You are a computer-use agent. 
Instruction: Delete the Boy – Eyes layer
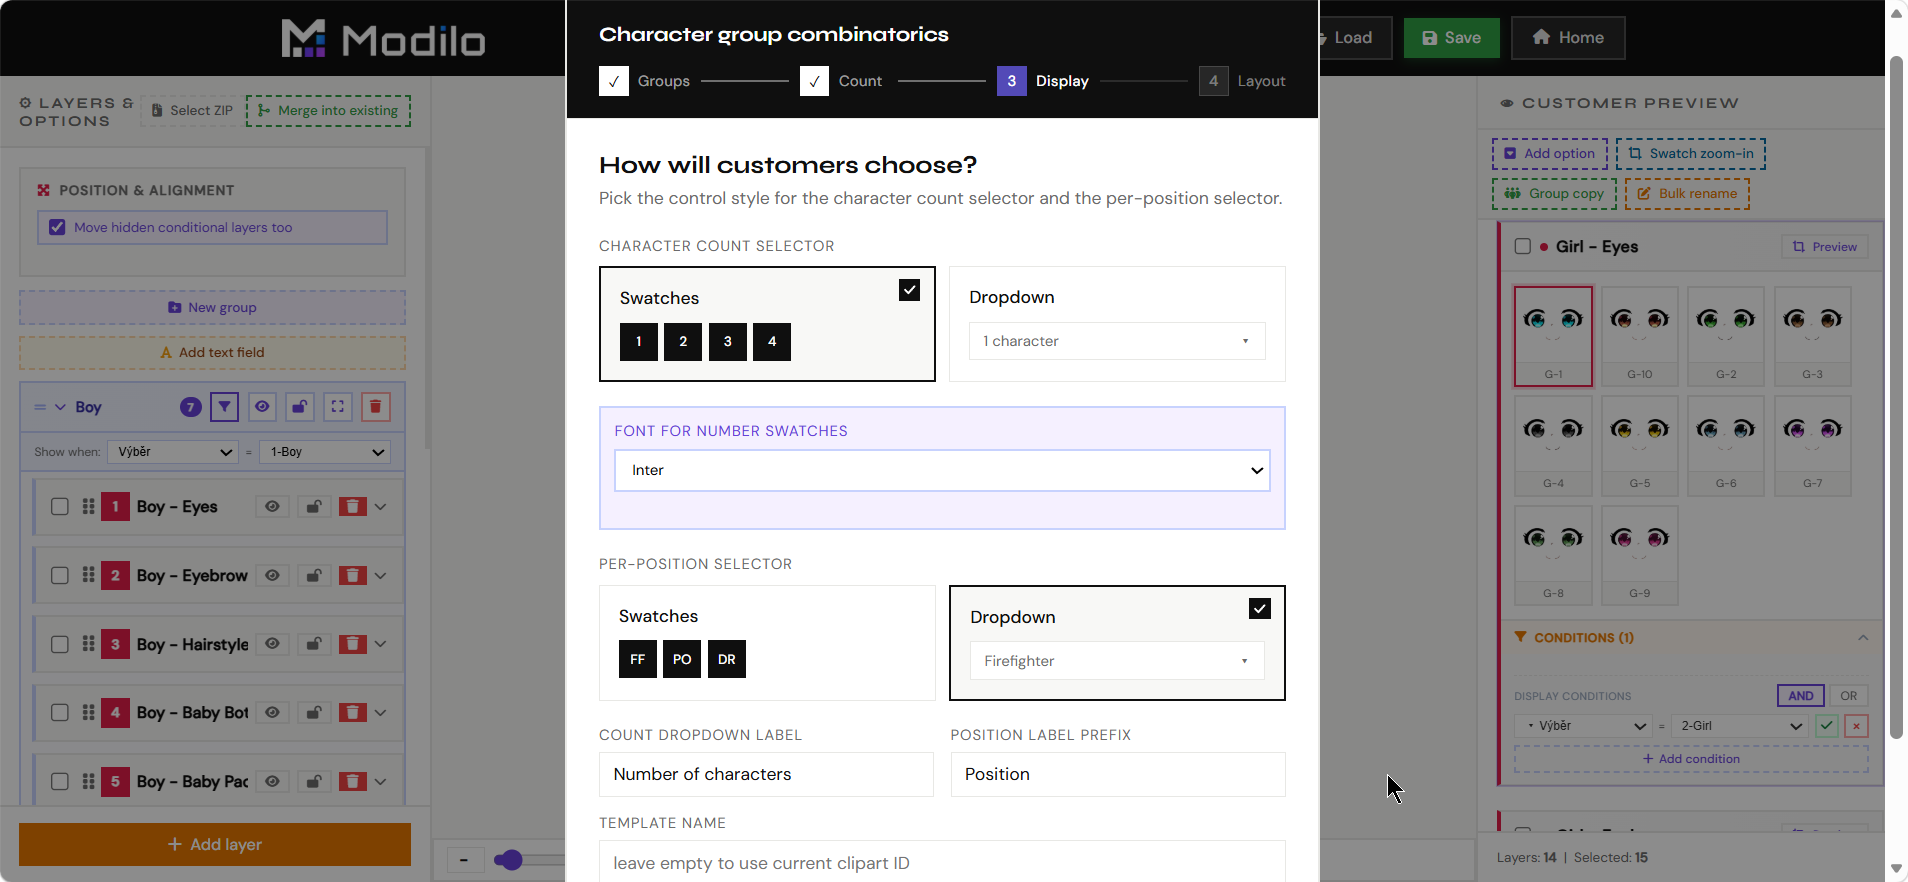point(353,507)
